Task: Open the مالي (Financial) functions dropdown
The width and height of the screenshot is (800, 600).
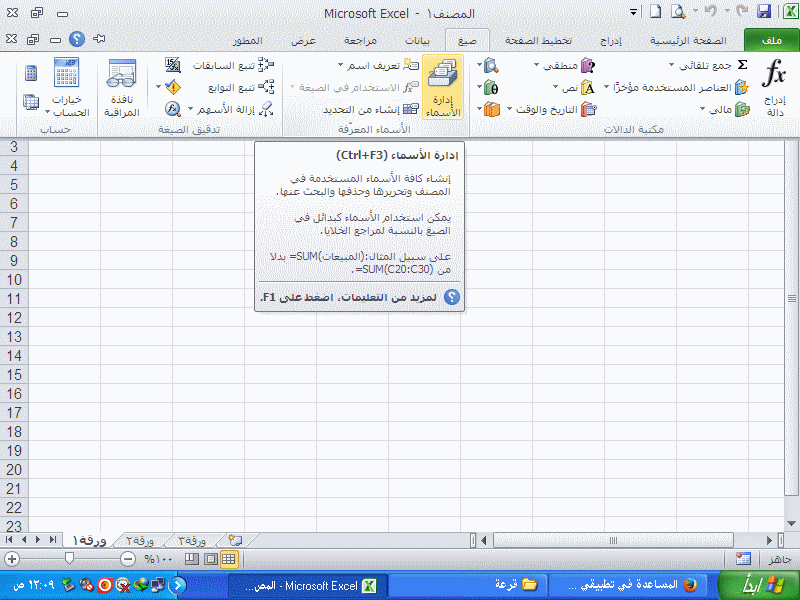Action: click(x=724, y=109)
